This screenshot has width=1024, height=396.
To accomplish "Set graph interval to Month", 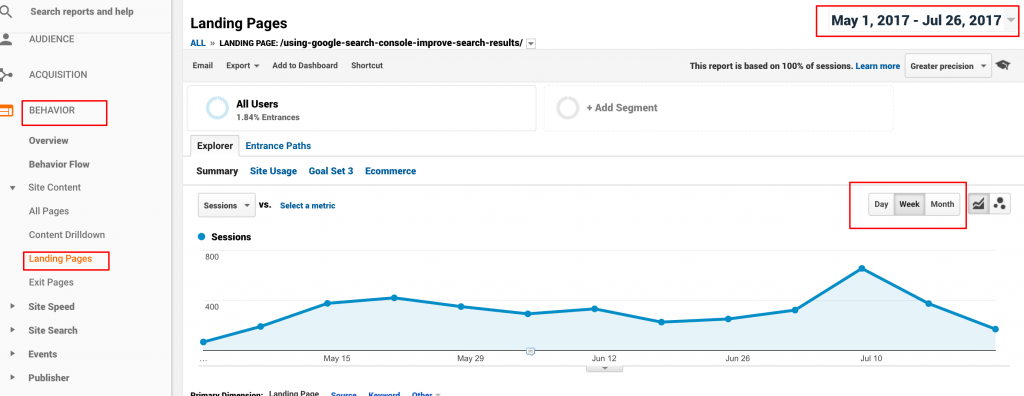I will tap(942, 205).
